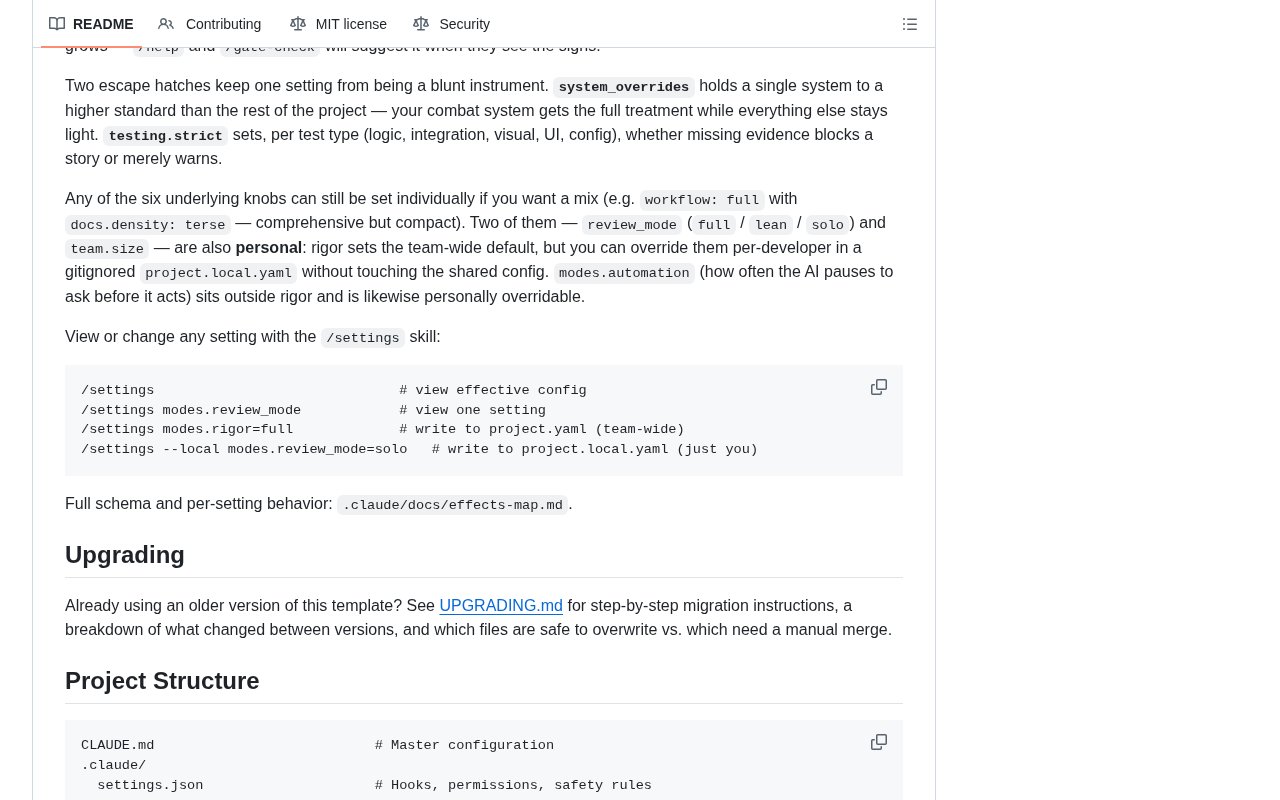This screenshot has width=1280, height=800.
Task: Click the Contributing people icon
Action: (x=166, y=24)
